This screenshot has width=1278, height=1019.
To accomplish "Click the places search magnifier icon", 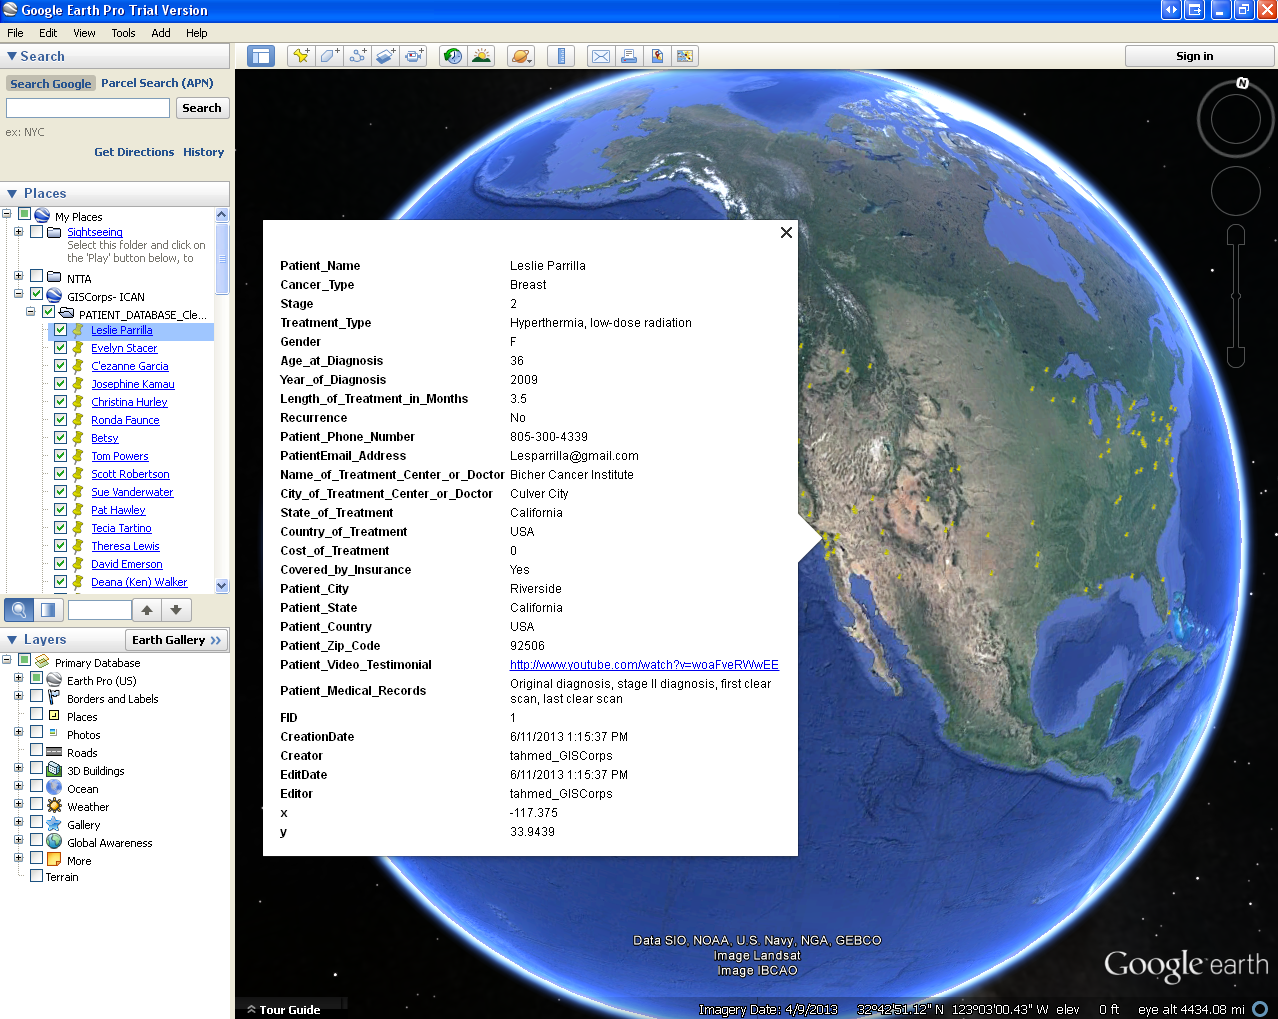I will tap(19, 610).
